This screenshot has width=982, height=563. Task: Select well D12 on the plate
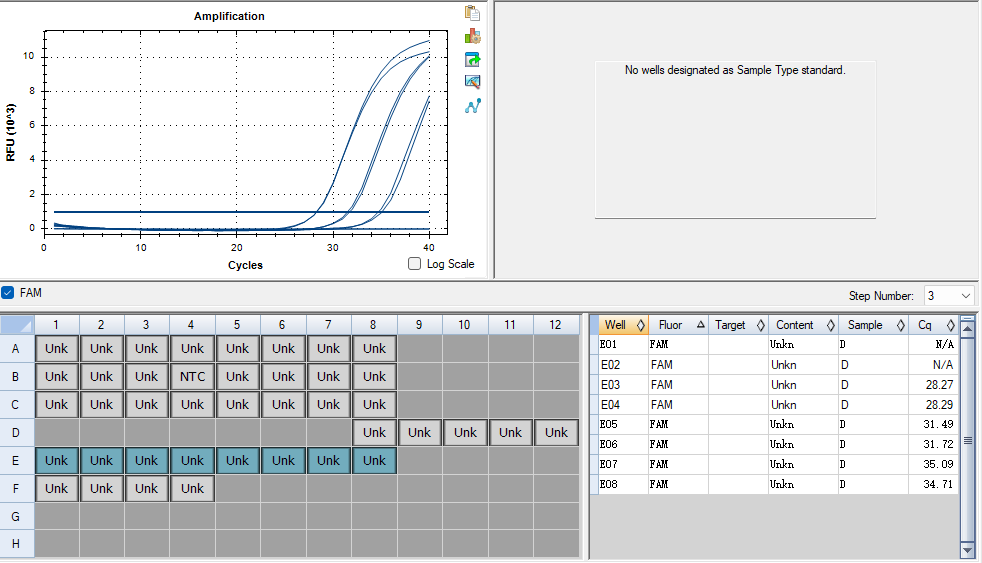(x=556, y=432)
